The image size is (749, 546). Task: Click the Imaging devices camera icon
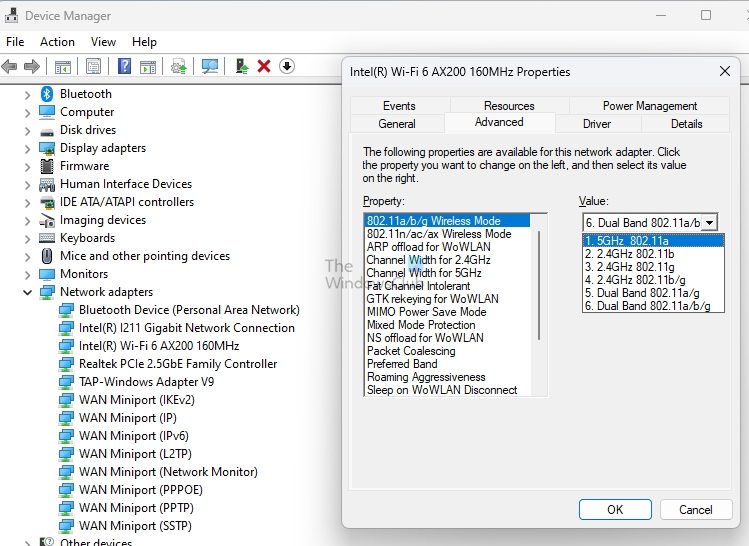pyautogui.click(x=47, y=220)
